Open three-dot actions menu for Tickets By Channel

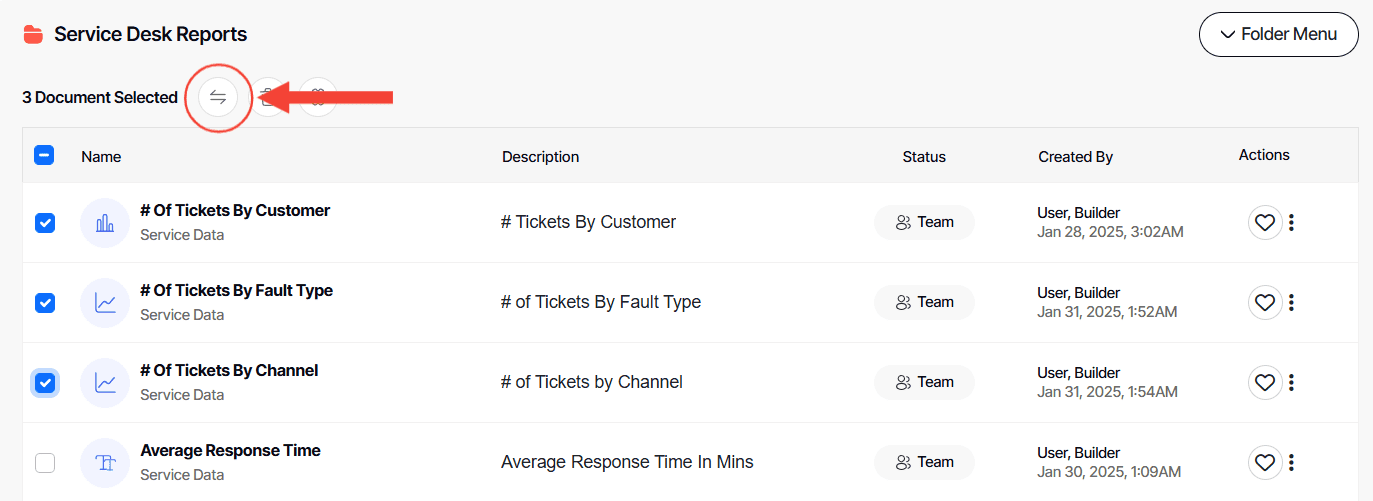click(1292, 382)
